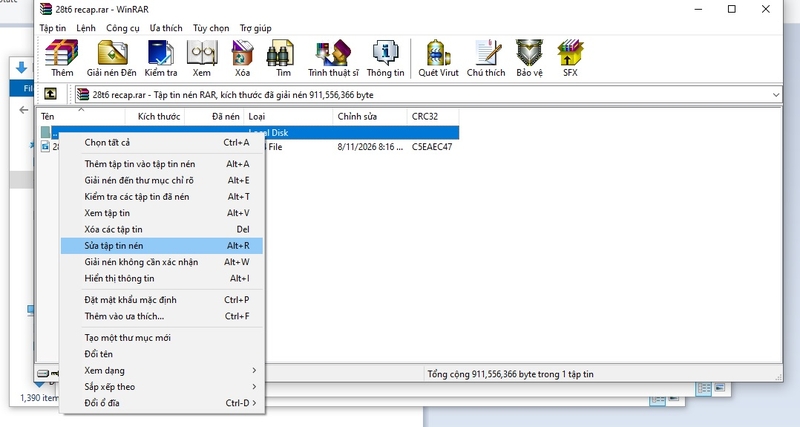Viewport: 800px width, 427px height.
Task: Open the Giải nén Đến extract tool
Action: point(112,58)
